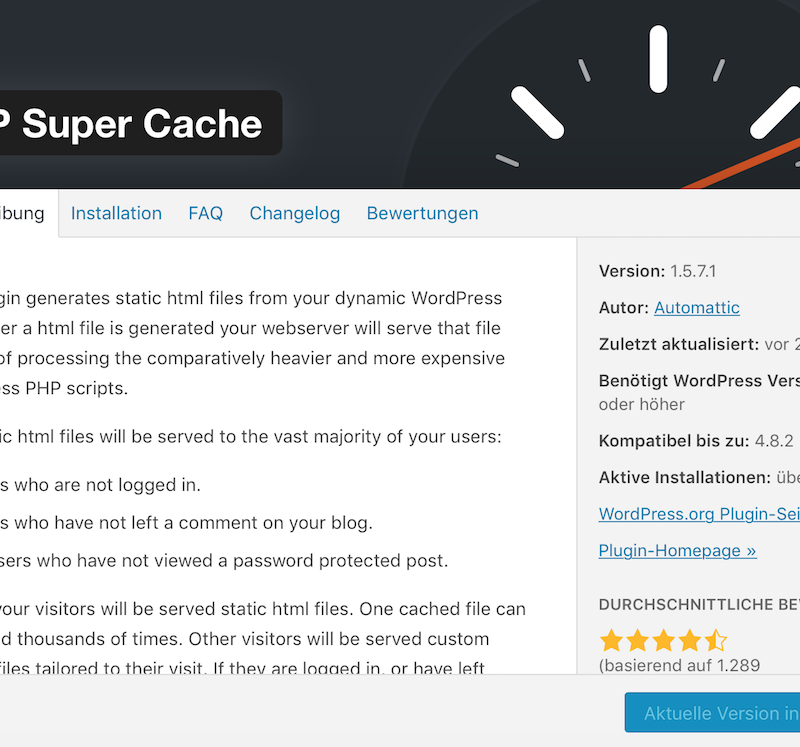View the Changelog tab
800x747 pixels.
[x=294, y=213]
